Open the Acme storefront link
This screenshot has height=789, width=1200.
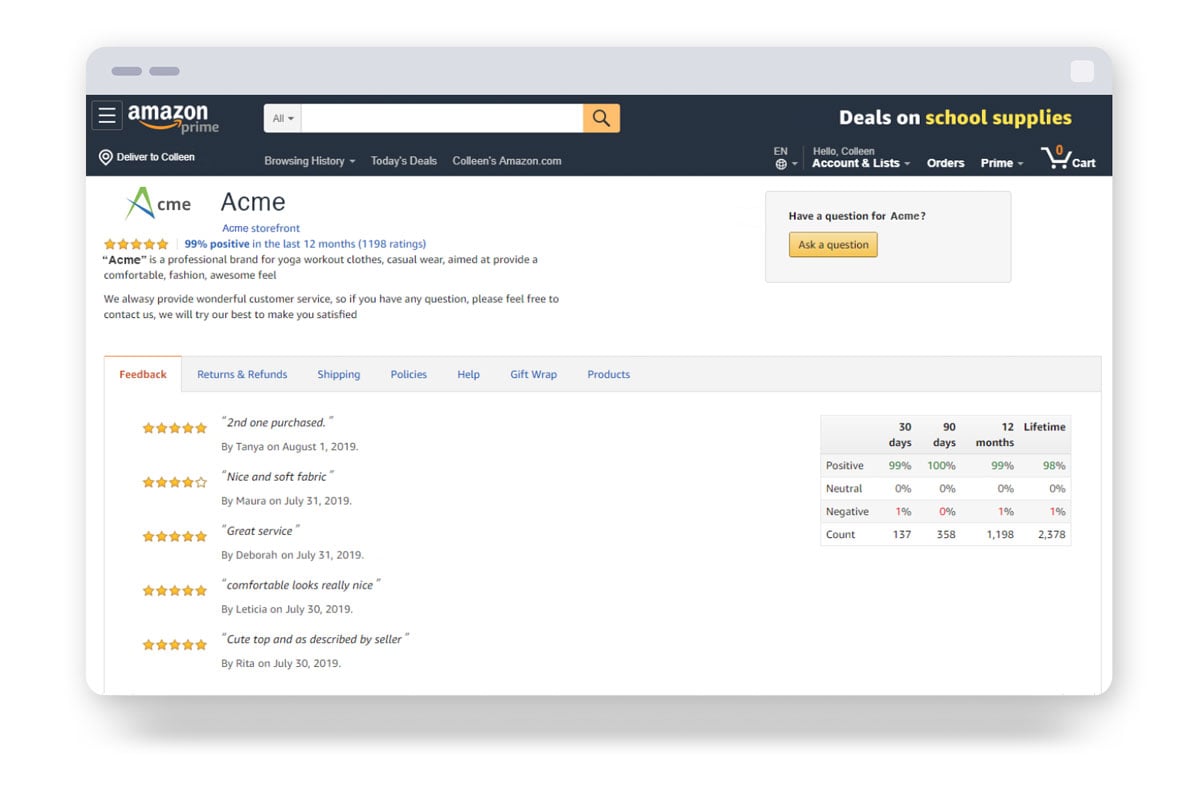click(x=261, y=228)
